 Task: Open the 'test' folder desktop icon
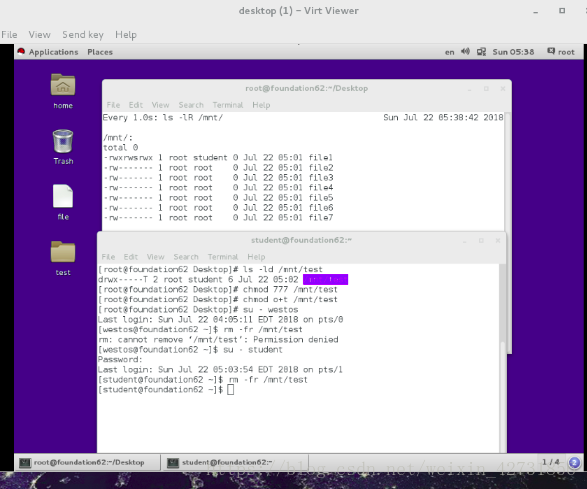(x=63, y=252)
